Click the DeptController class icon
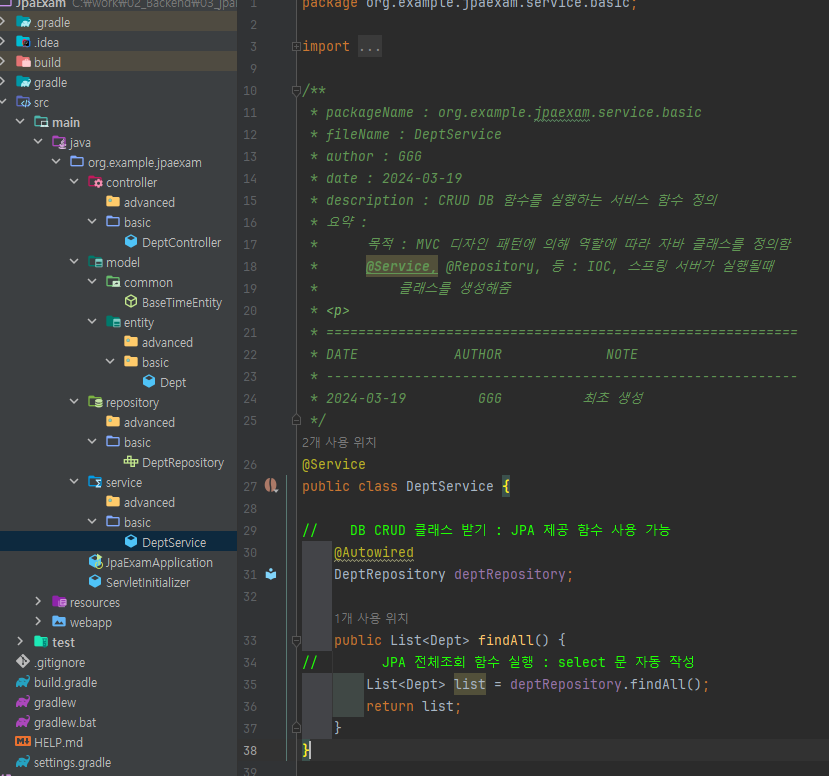Screen dimensions: 829x776 click(x=131, y=242)
